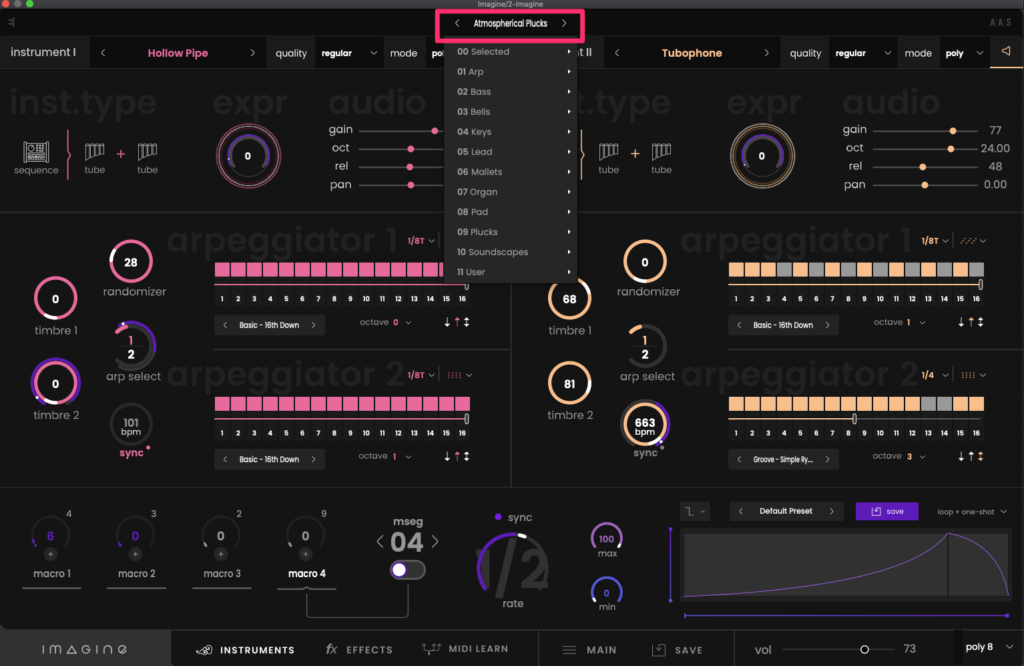
Task: Open instrument I quality dropdown
Action: point(348,53)
